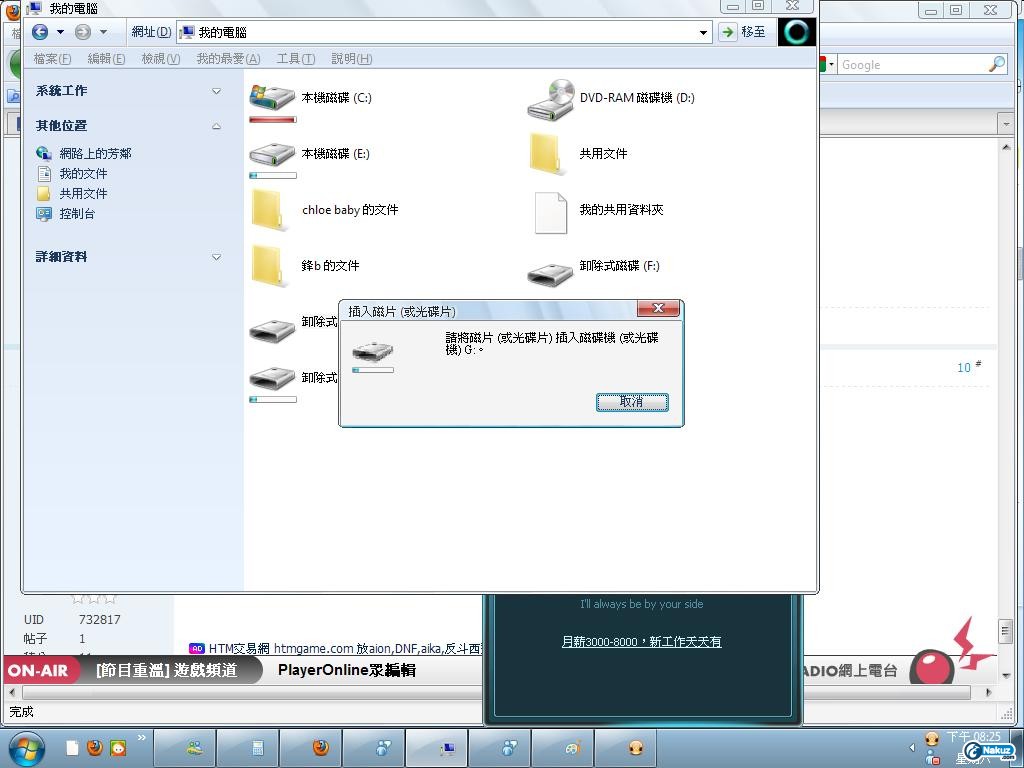
Task: Click the 移至 go button
Action: click(x=743, y=32)
